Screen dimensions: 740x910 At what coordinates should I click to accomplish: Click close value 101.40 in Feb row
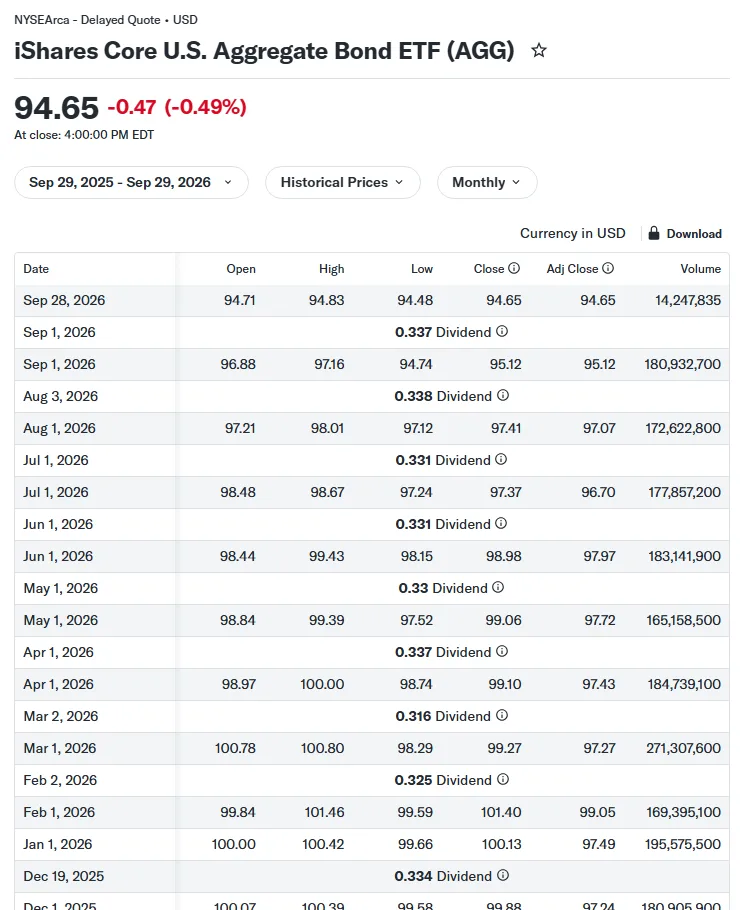[x=501, y=812]
